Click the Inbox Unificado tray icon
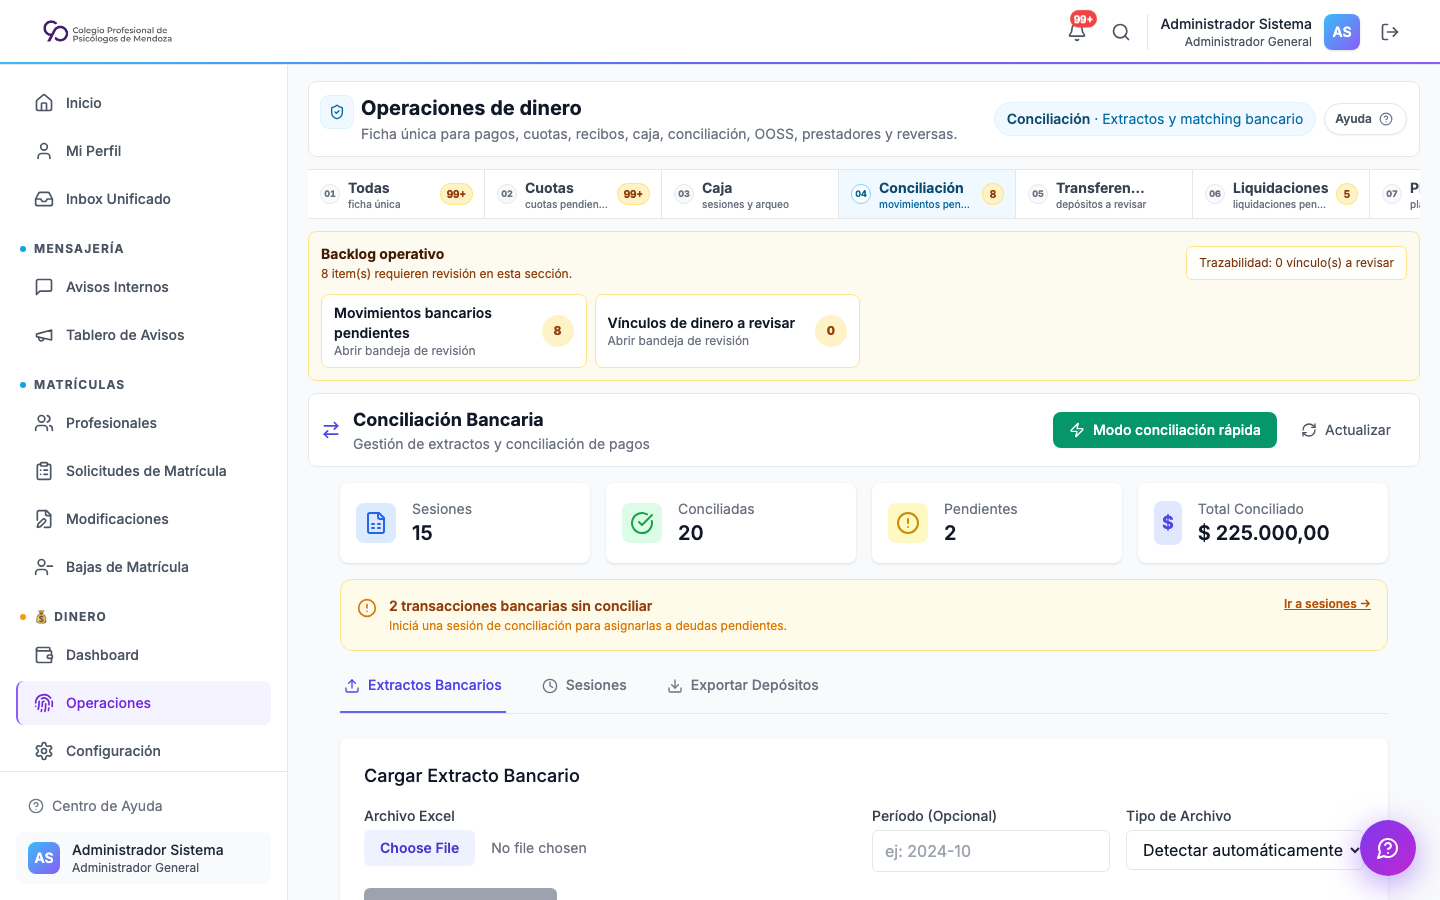1440x900 pixels. pos(44,199)
